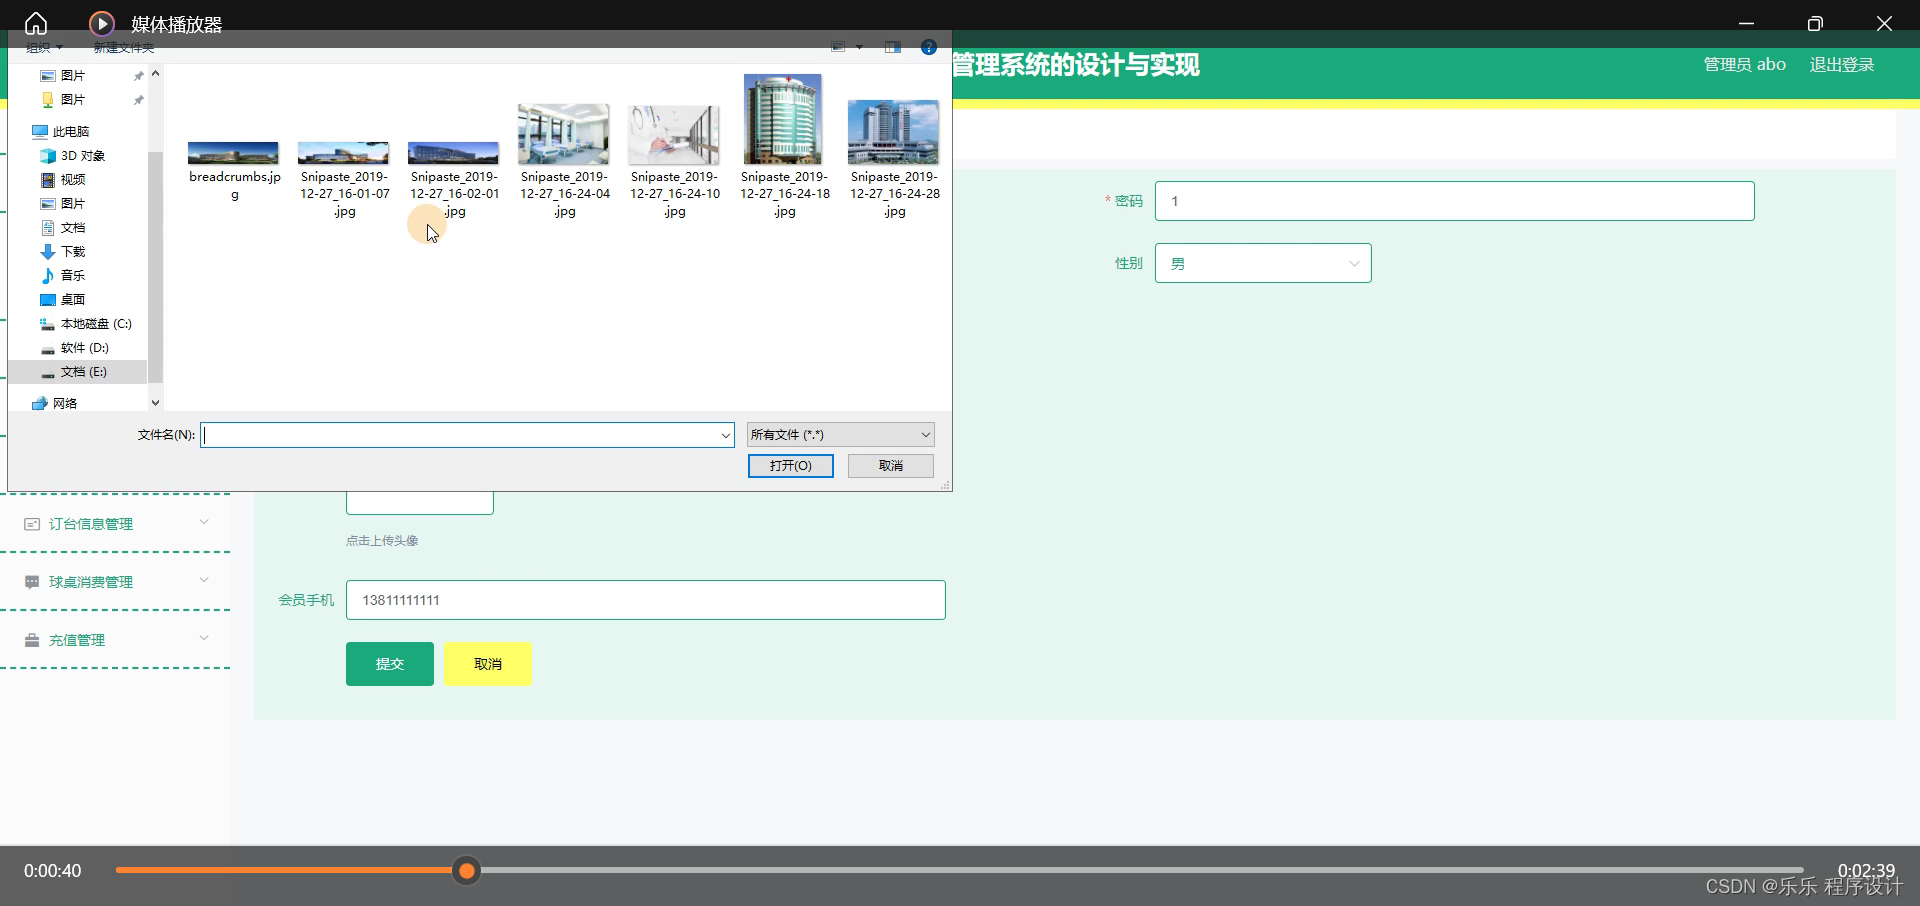Click the video progress slider handle
The height and width of the screenshot is (906, 1920).
pyautogui.click(x=466, y=870)
